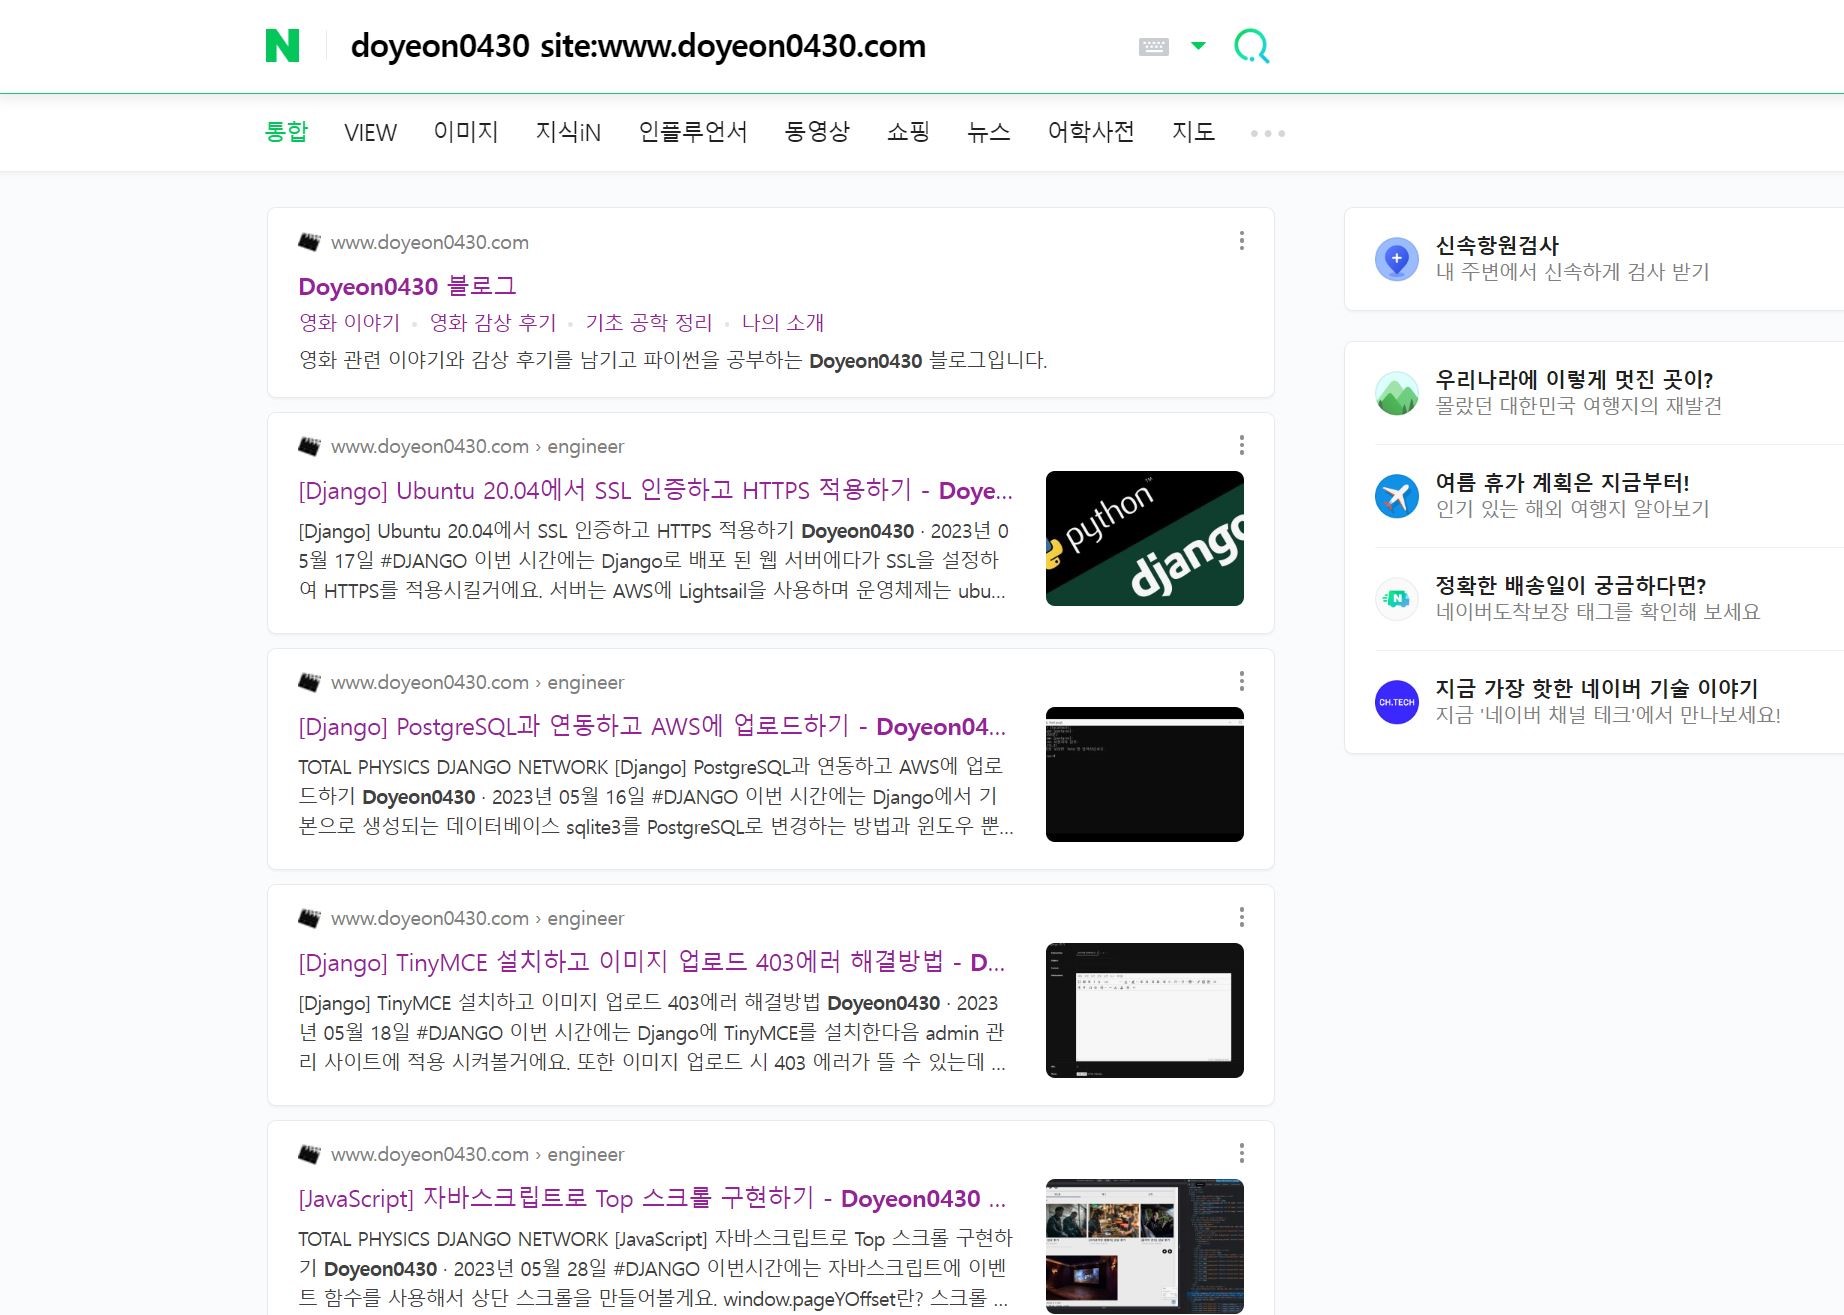
Task: Open 정확한 배송일이 궁금하다면? link
Action: [x=1571, y=585]
